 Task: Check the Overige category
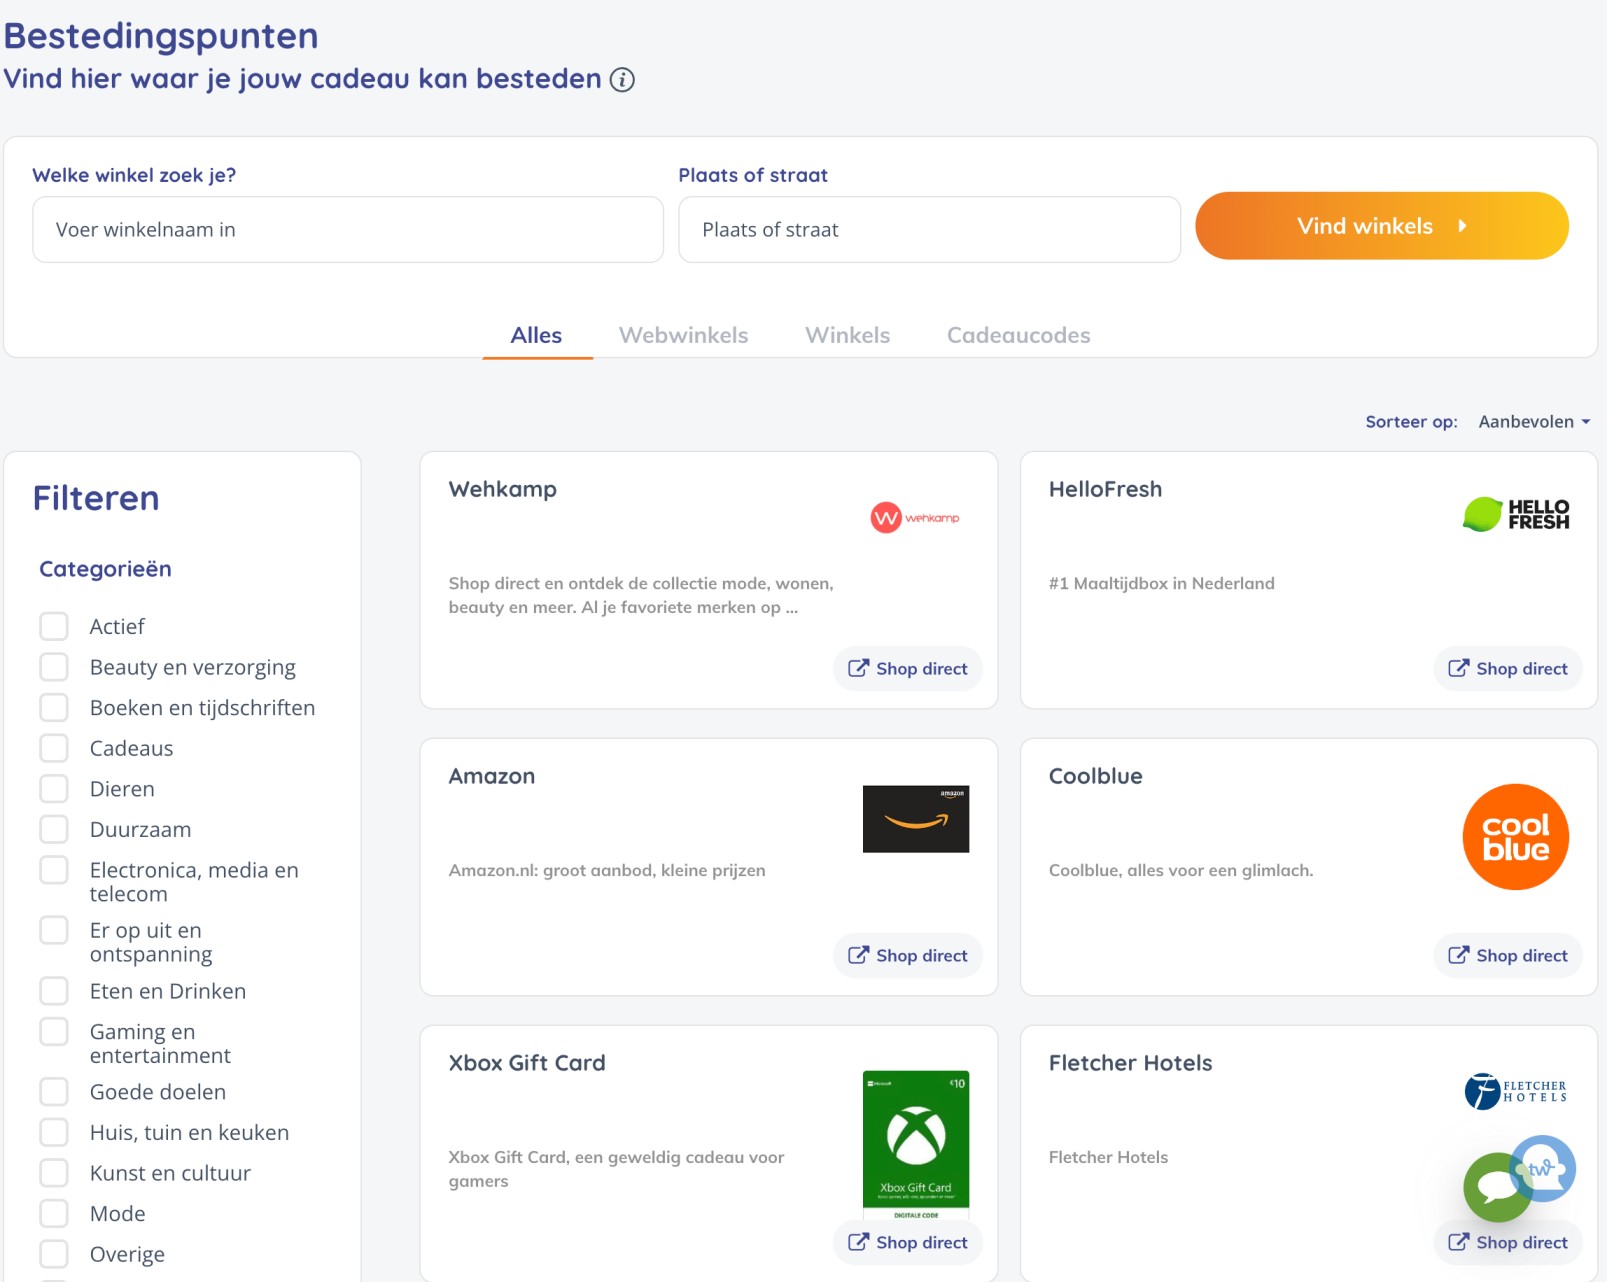point(54,1254)
